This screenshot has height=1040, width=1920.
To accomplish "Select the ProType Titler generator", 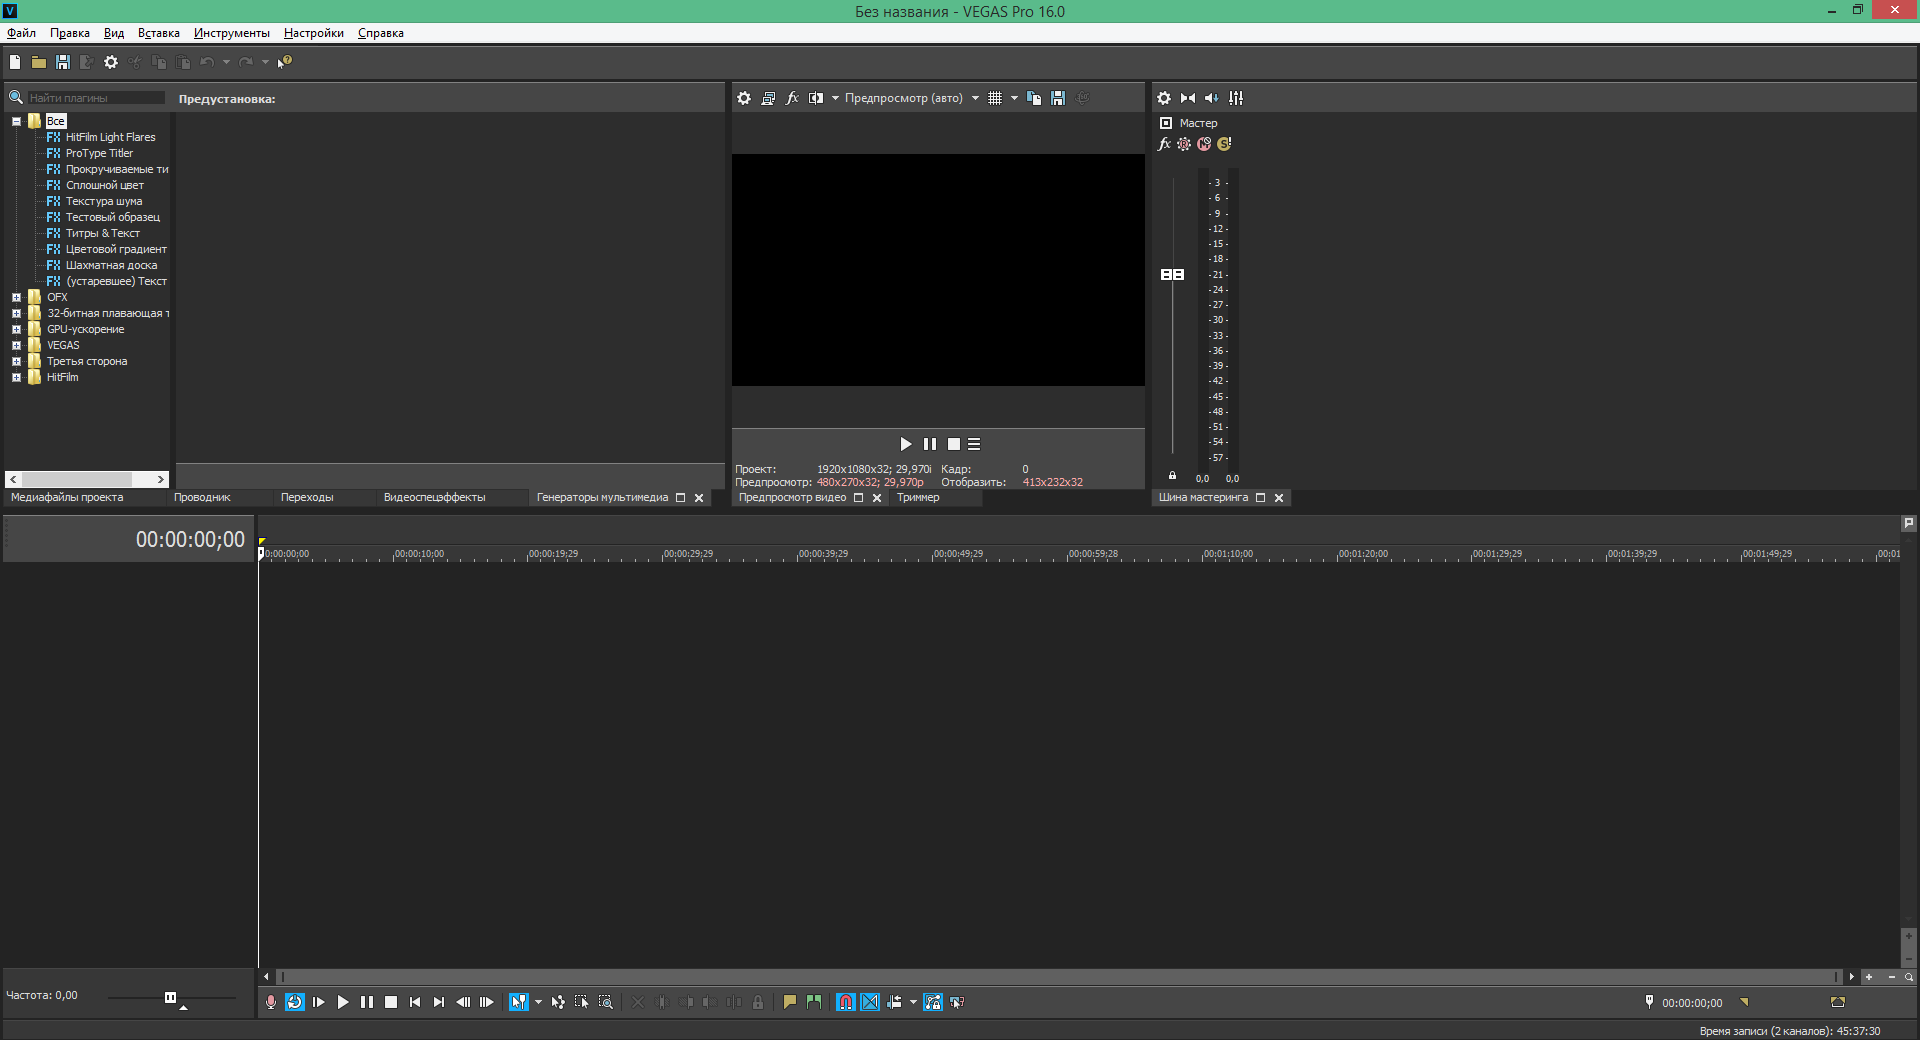I will click(98, 153).
